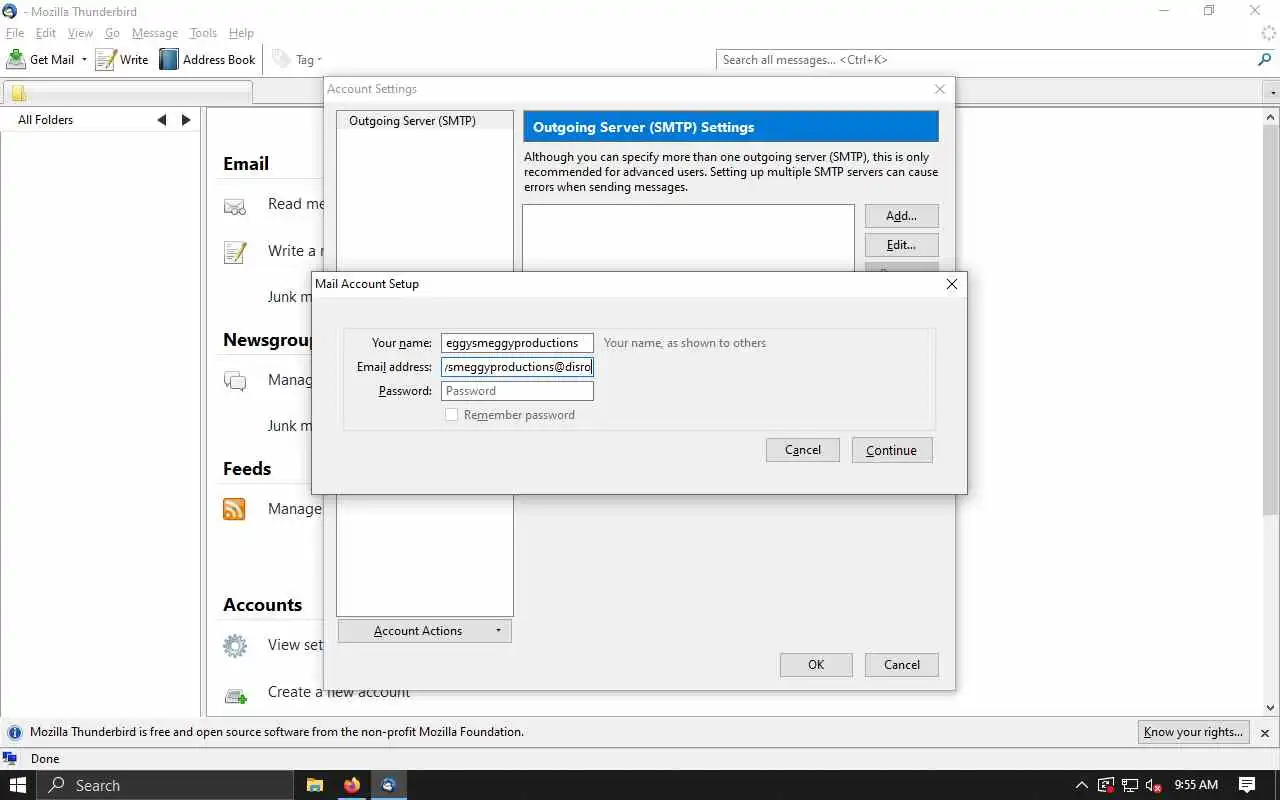Click OK in Account Settings
Screen dimensions: 1280x800
coord(816,665)
